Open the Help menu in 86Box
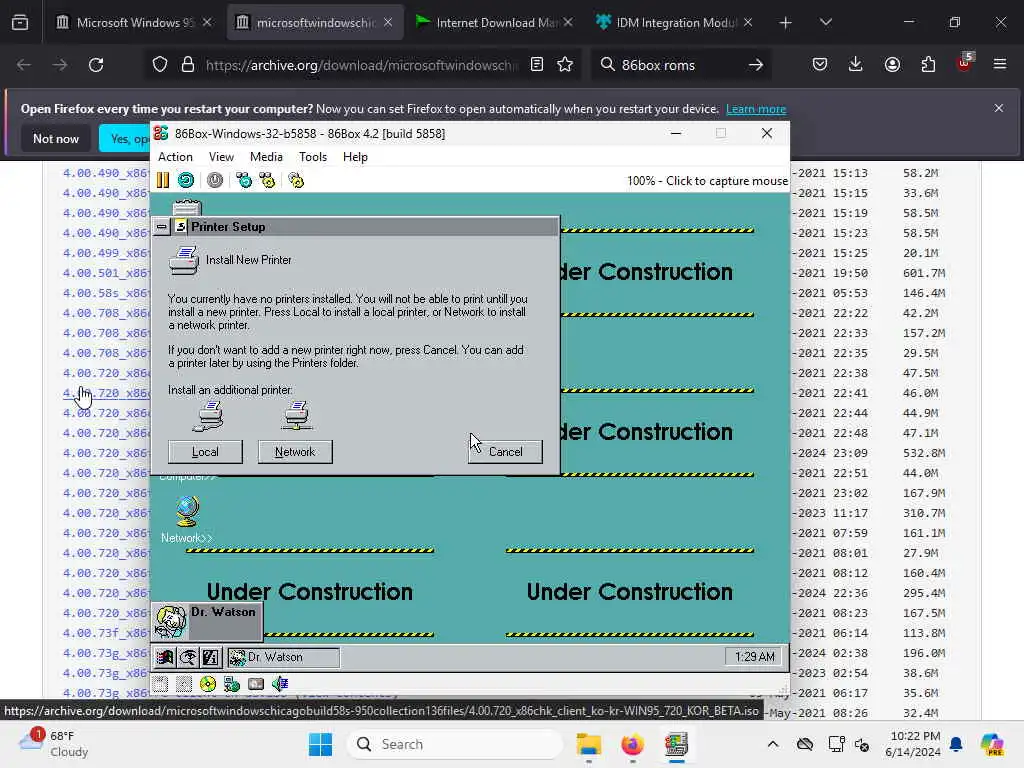The width and height of the screenshot is (1024, 768). [355, 157]
